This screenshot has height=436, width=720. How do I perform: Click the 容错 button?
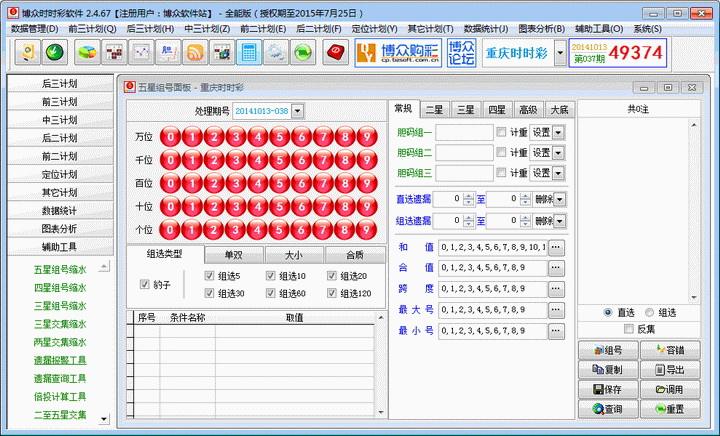click(x=670, y=350)
